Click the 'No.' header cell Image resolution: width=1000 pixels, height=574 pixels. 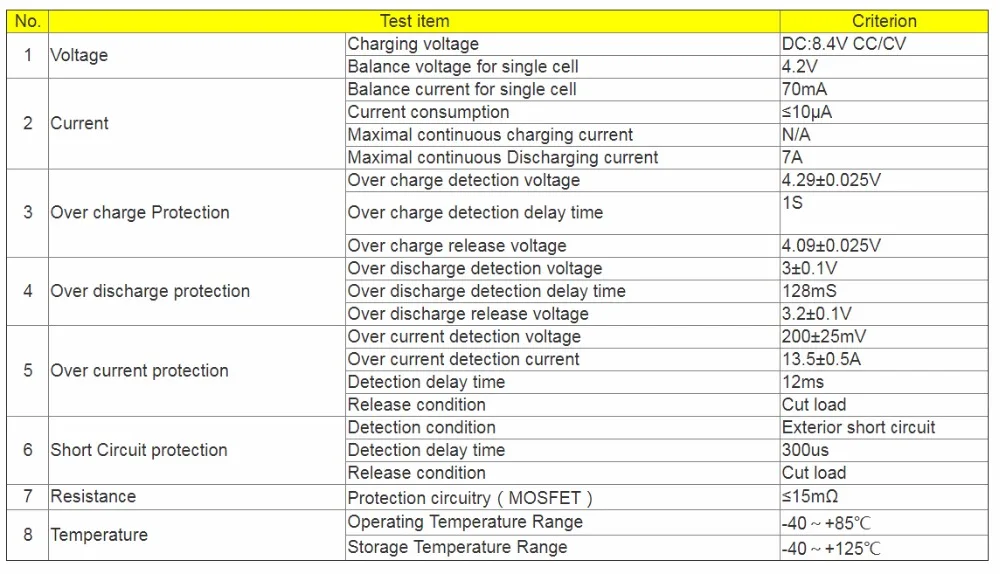(x=27, y=21)
